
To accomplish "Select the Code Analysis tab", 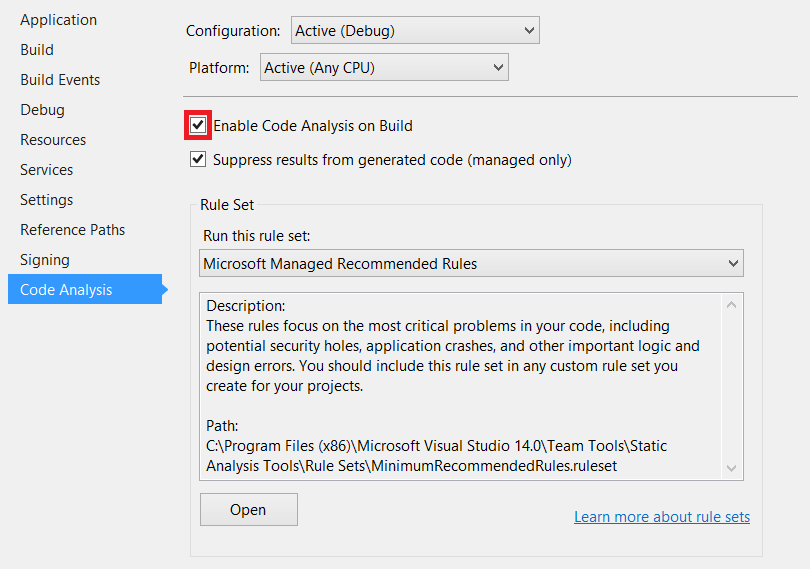I will [66, 290].
